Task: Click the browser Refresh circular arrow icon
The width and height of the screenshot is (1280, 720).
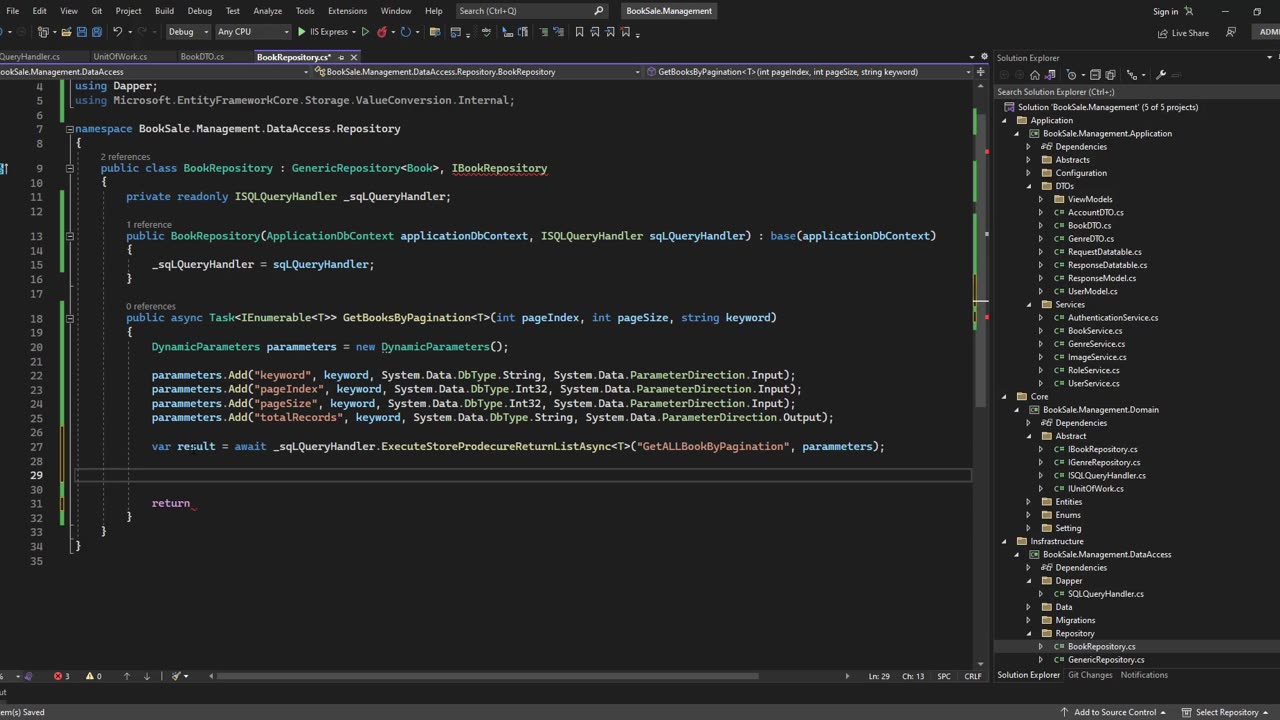Action: click(405, 32)
